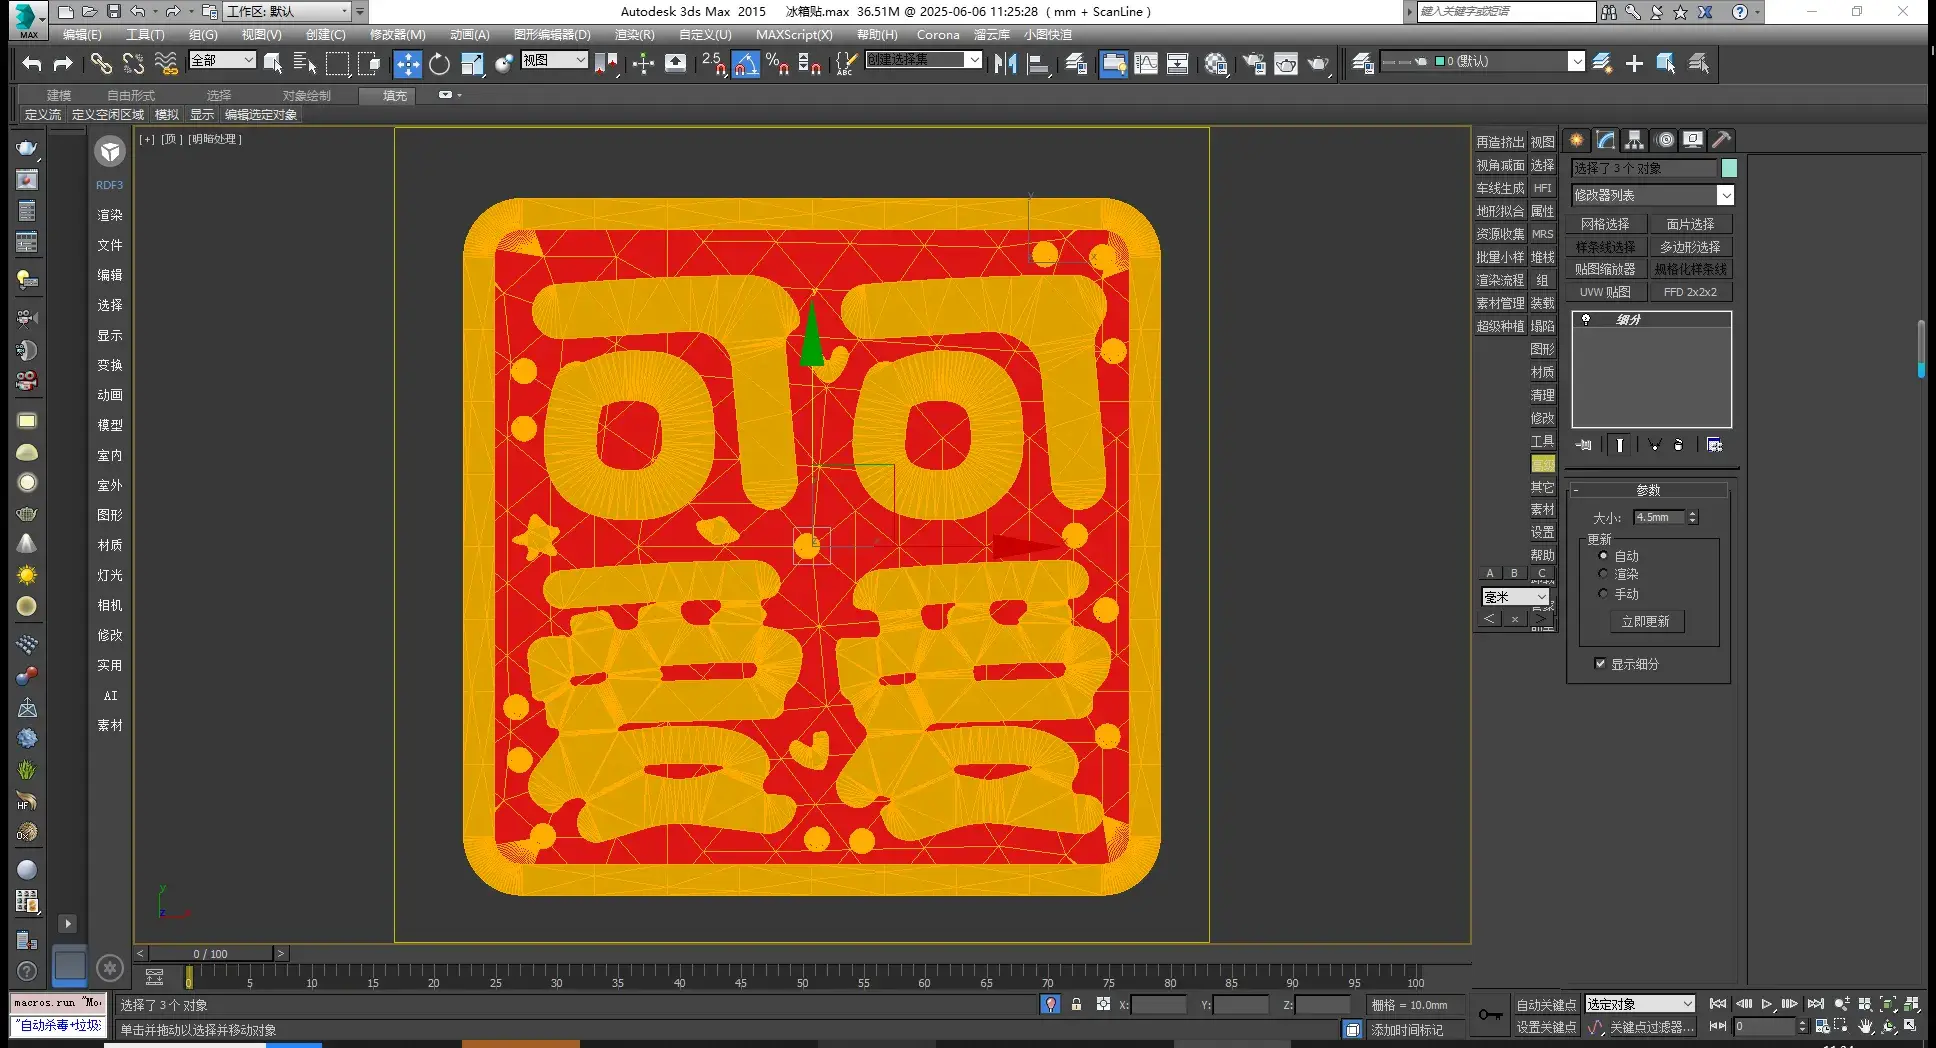The height and width of the screenshot is (1048, 1936).
Task: Open the Hierarchy command panel tab
Action: pos(1634,140)
